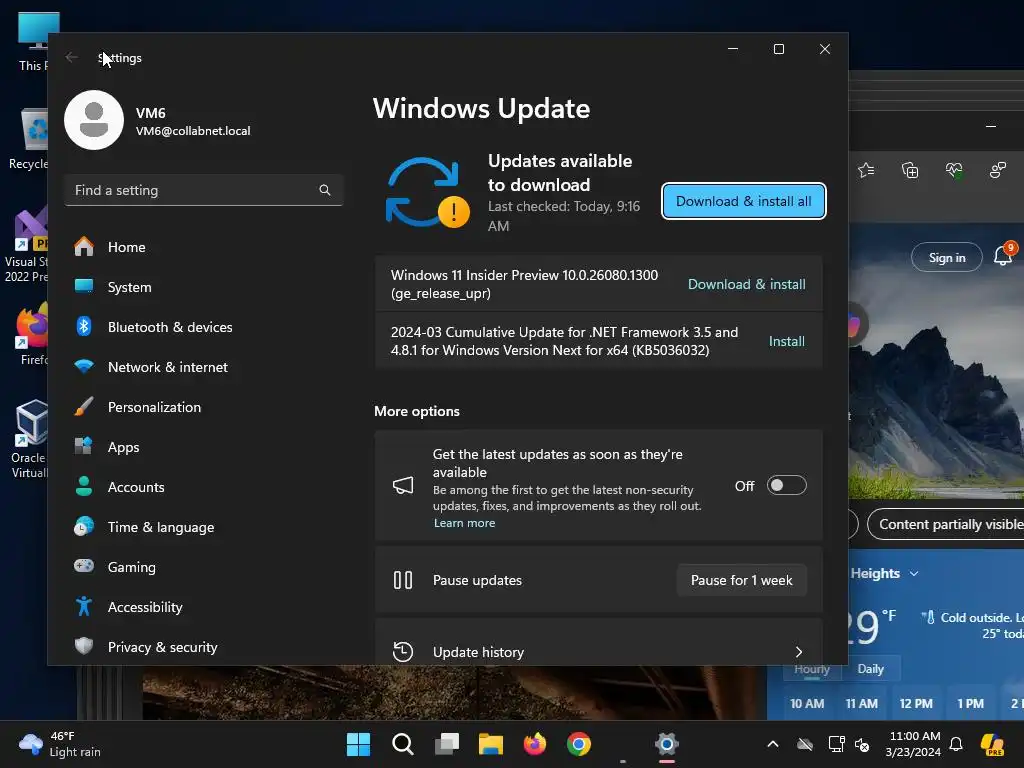Click Pause for 1 week button
1024x768 pixels.
click(x=741, y=580)
